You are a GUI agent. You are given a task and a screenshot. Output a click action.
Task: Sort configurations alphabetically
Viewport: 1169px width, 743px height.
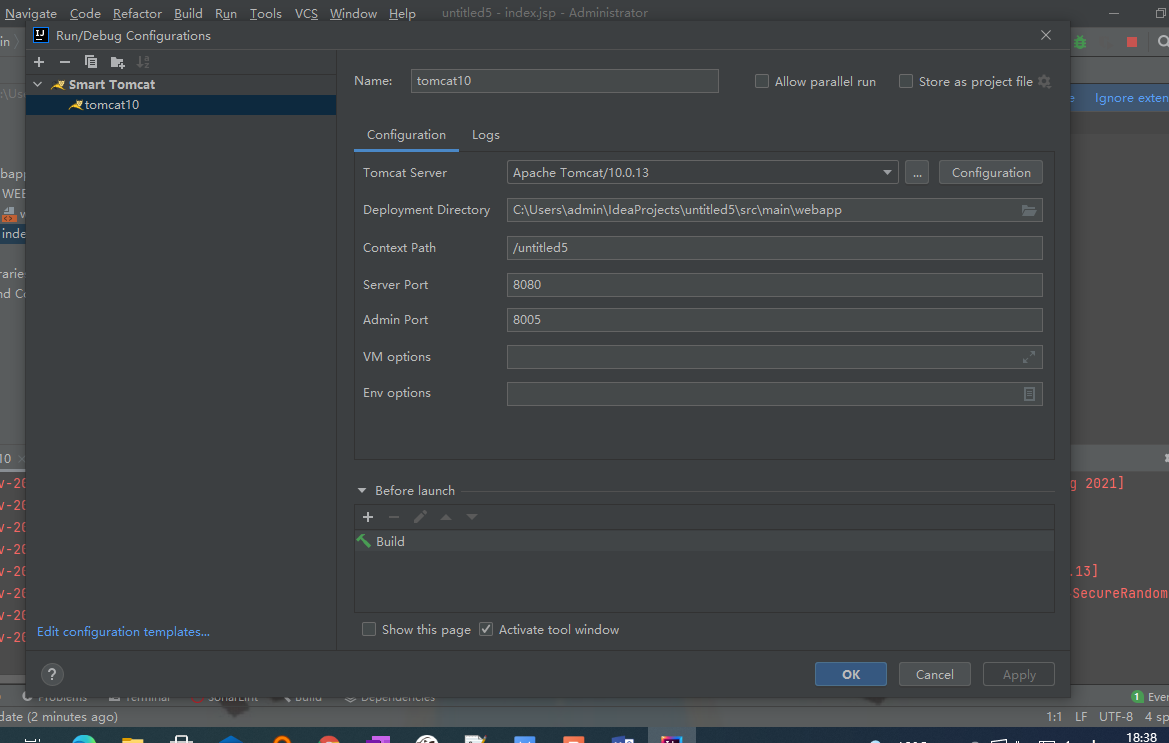[143, 62]
